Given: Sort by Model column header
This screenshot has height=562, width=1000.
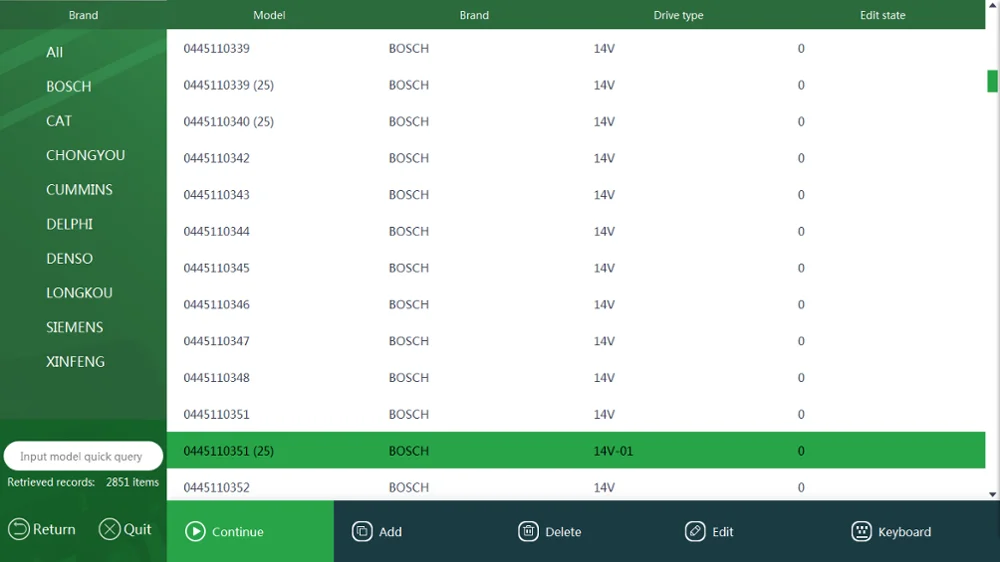Looking at the screenshot, I should 269,15.
